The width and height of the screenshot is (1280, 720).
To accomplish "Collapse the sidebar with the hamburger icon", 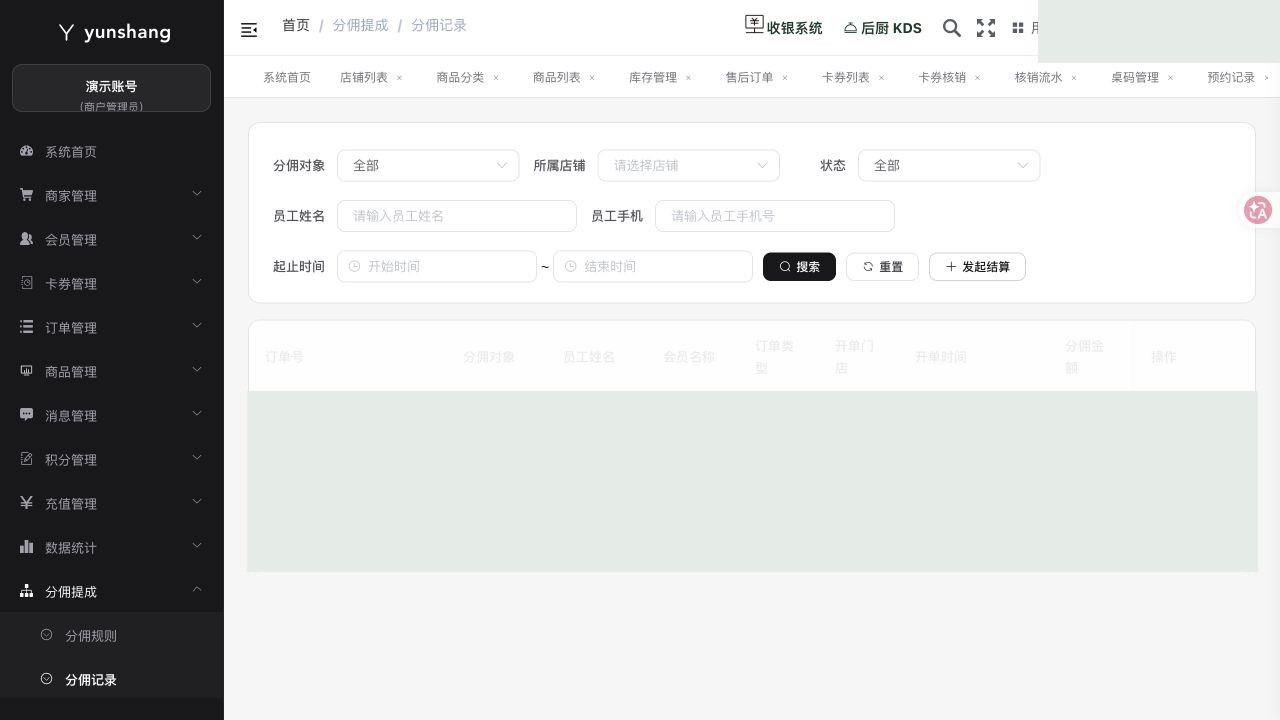I will 249,30.
